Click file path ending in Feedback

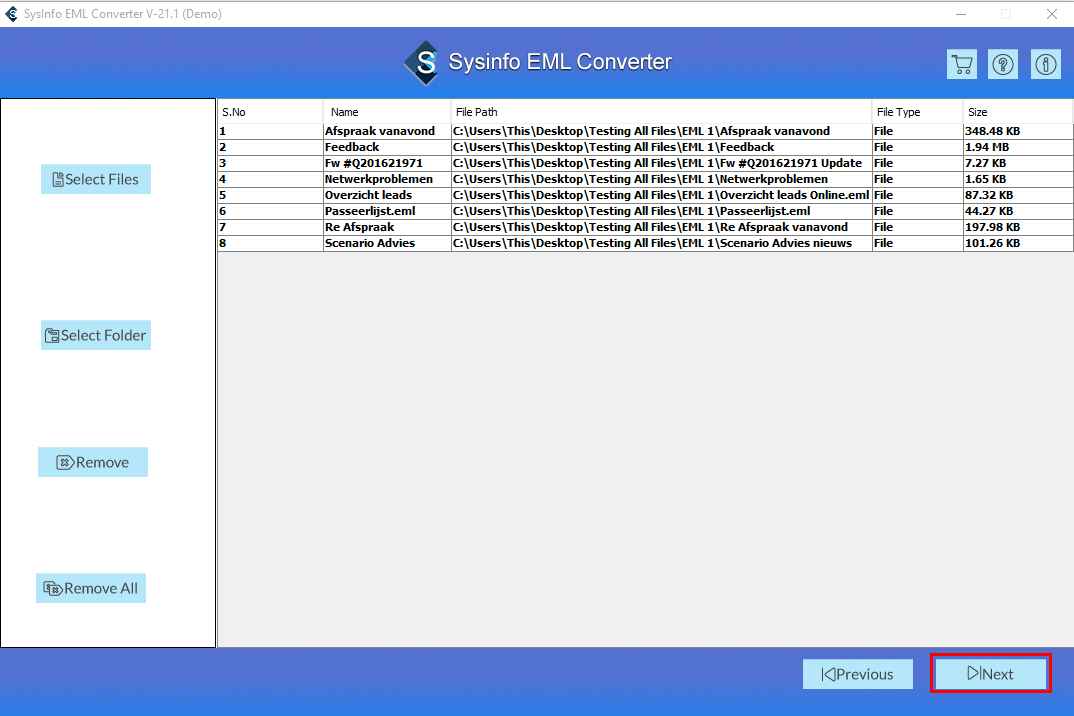pyautogui.click(x=662, y=147)
